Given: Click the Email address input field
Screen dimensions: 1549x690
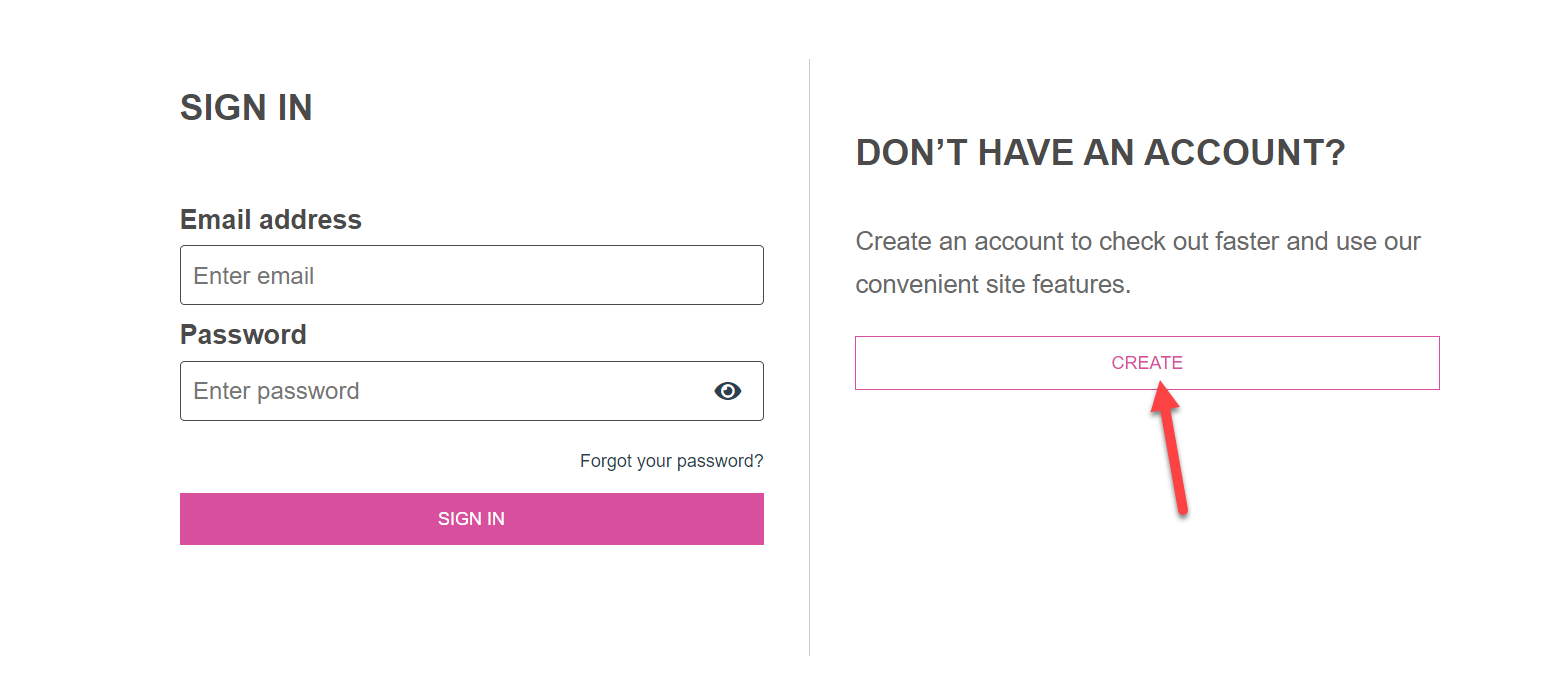Looking at the screenshot, I should click(472, 275).
